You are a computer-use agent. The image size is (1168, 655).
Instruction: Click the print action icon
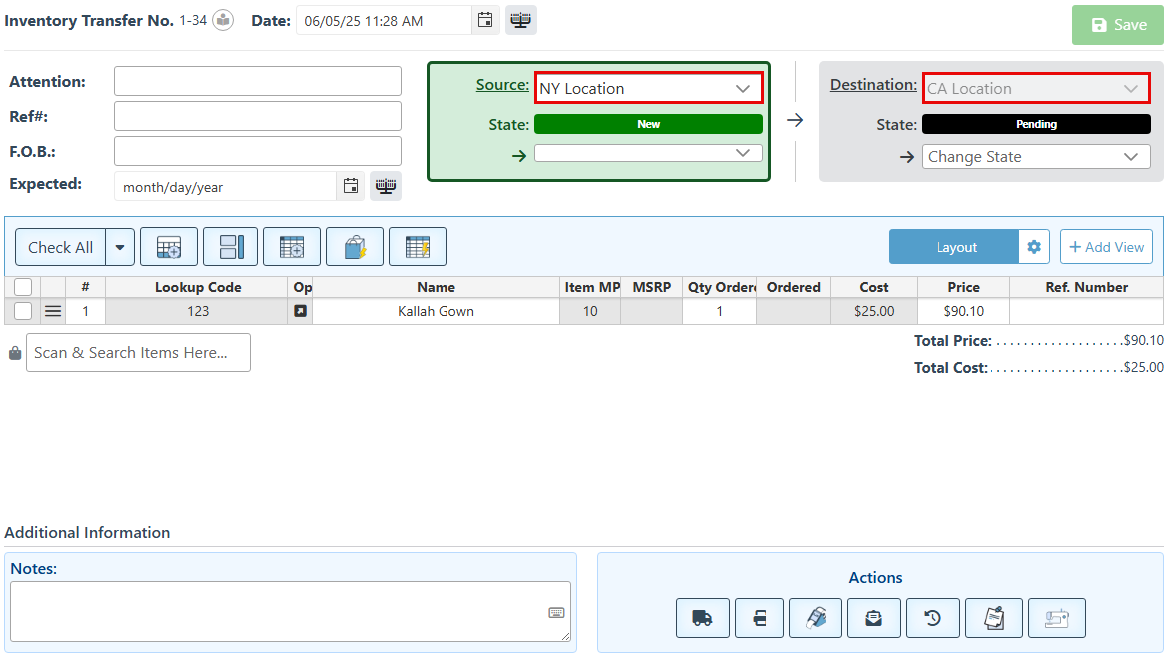coord(760,618)
